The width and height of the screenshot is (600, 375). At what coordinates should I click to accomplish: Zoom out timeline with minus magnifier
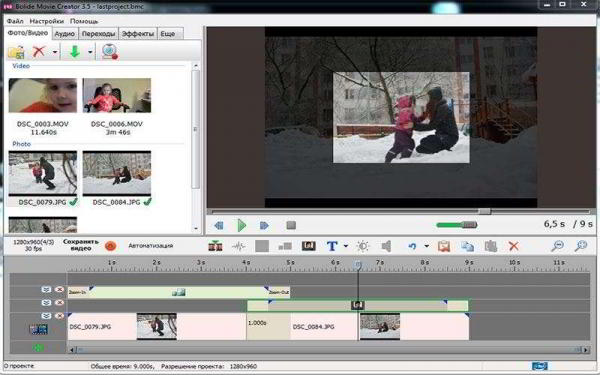pos(558,246)
